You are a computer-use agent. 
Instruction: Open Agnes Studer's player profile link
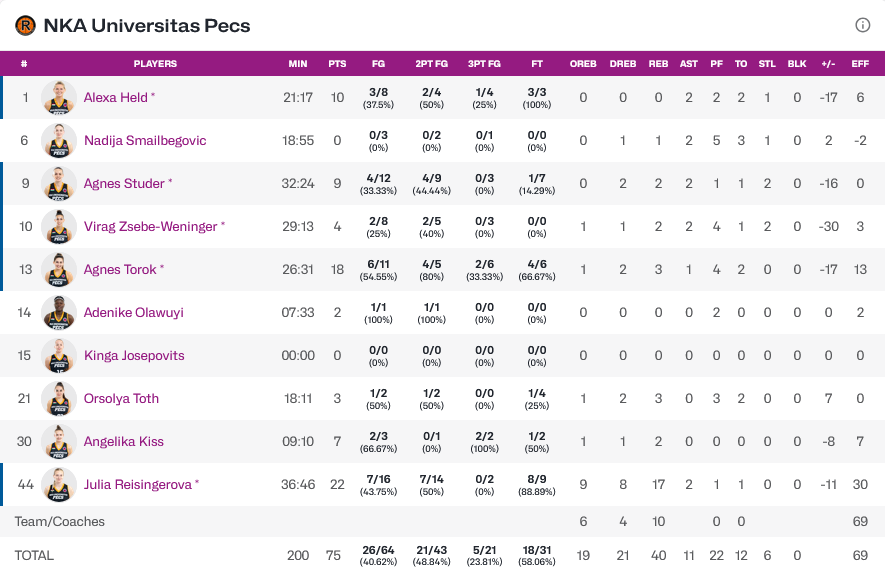[x=124, y=184]
